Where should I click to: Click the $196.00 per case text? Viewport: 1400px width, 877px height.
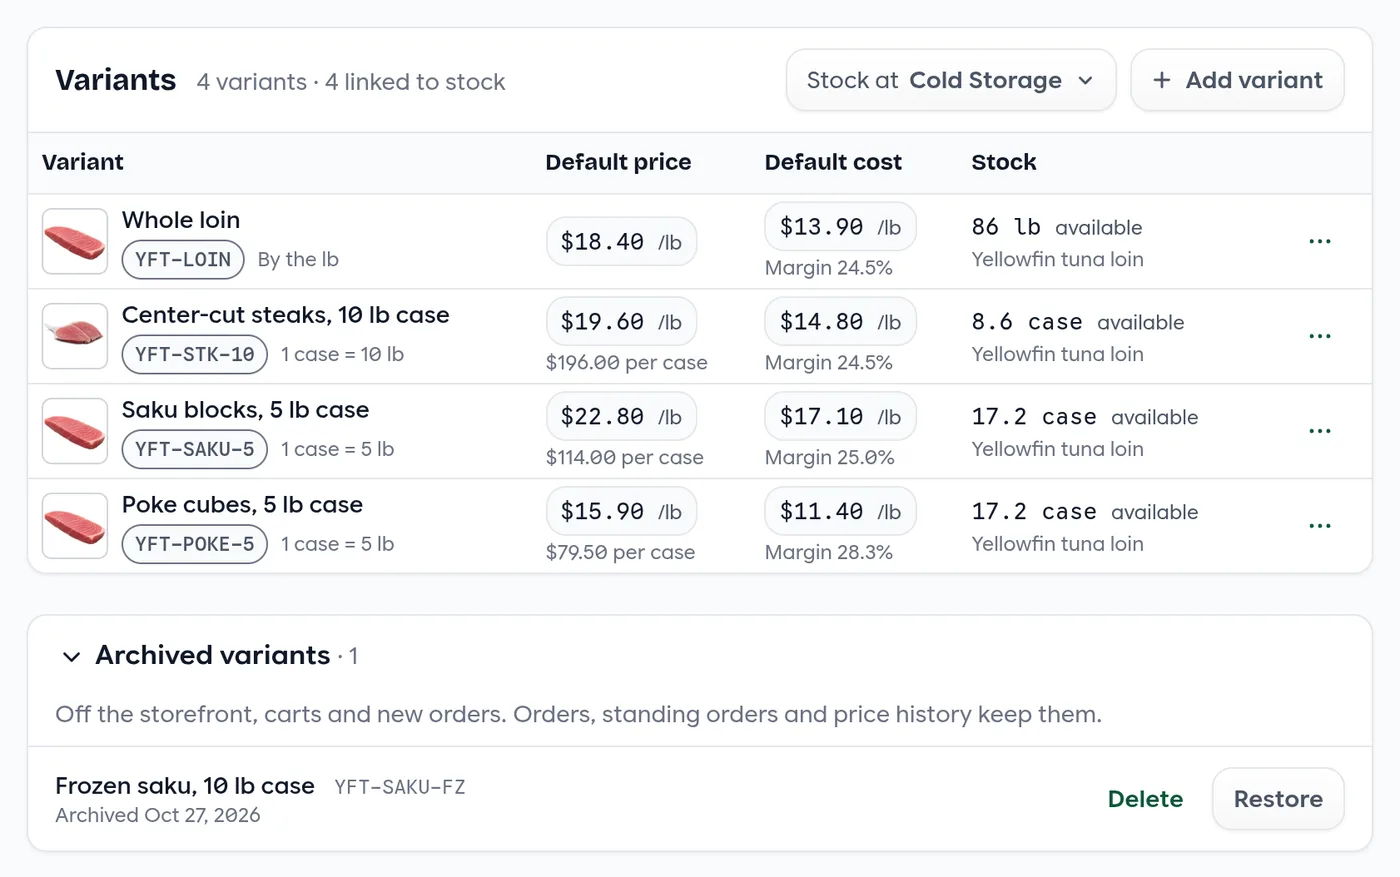(627, 363)
